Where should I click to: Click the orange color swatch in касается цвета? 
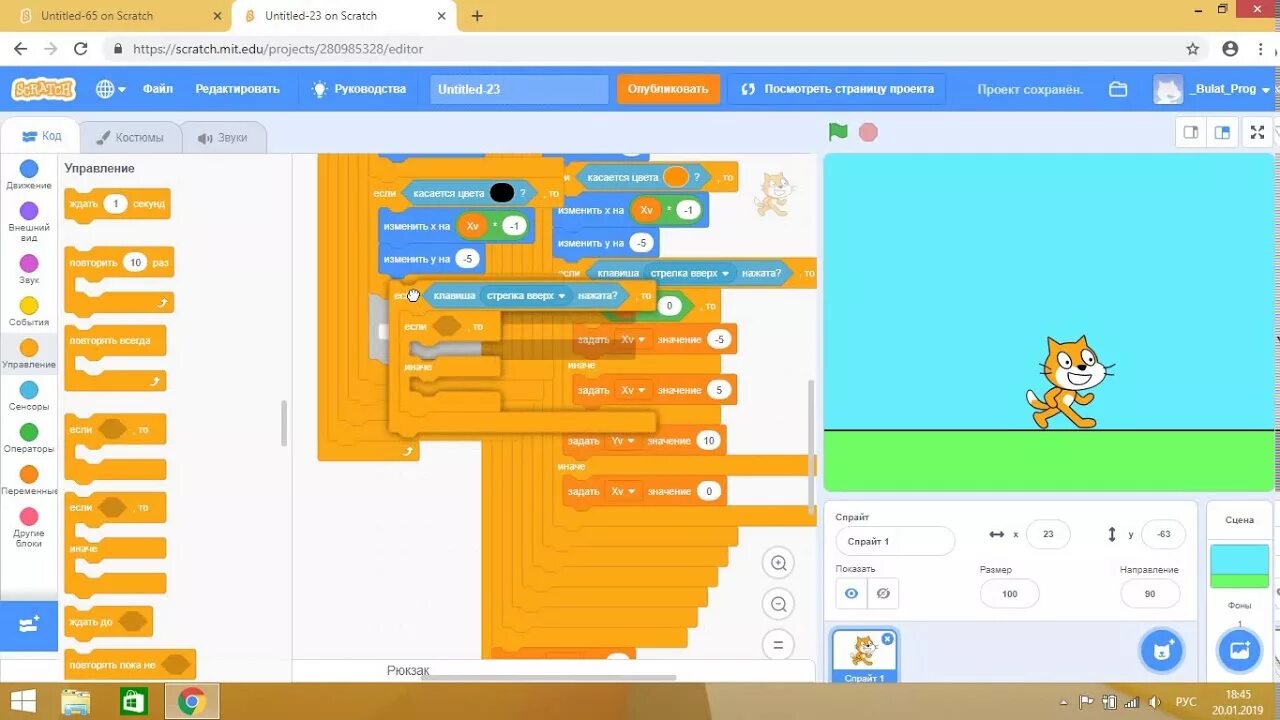pyautogui.click(x=676, y=177)
